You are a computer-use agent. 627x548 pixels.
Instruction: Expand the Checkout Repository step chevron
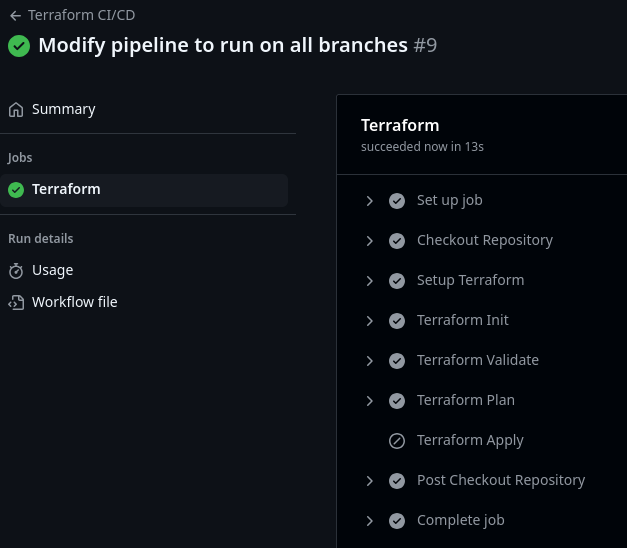pyautogui.click(x=369, y=241)
